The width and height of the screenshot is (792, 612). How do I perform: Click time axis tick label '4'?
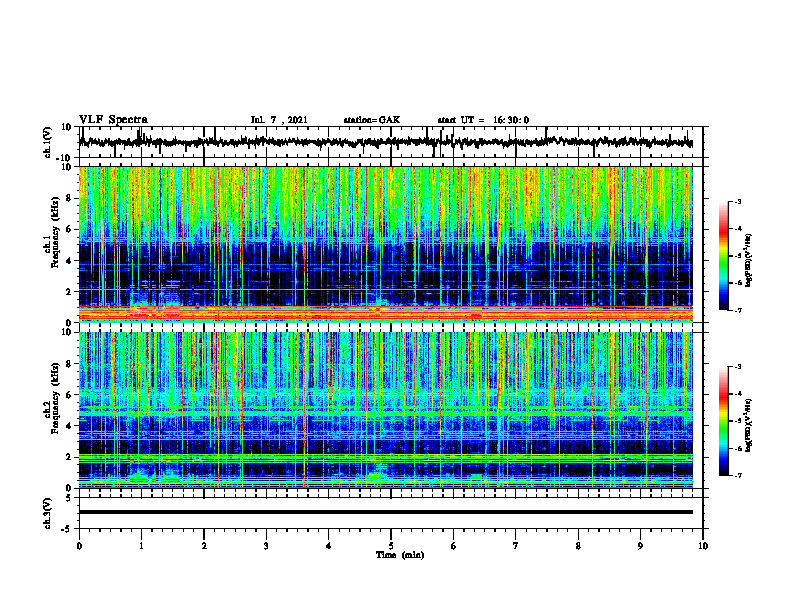(x=329, y=546)
